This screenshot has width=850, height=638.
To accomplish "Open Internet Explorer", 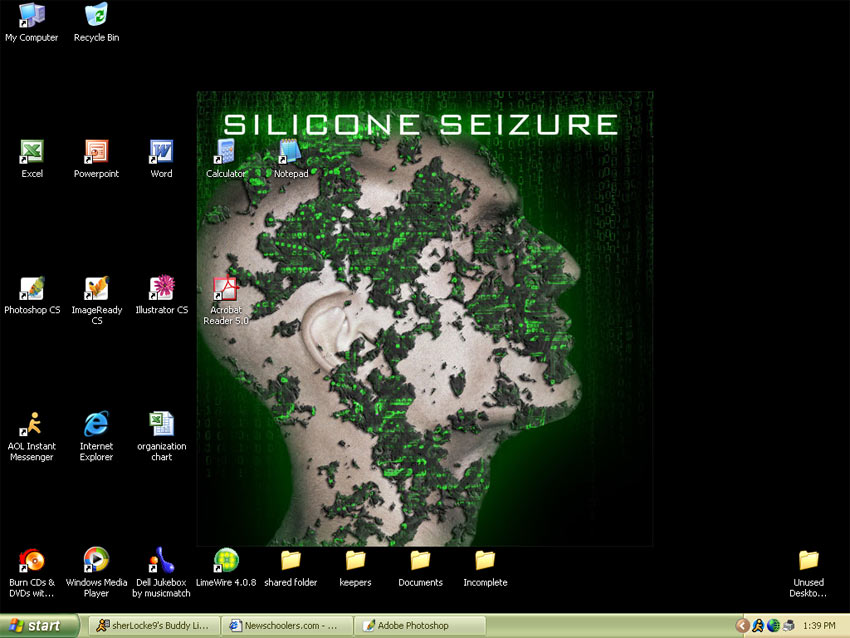I will 95,425.
